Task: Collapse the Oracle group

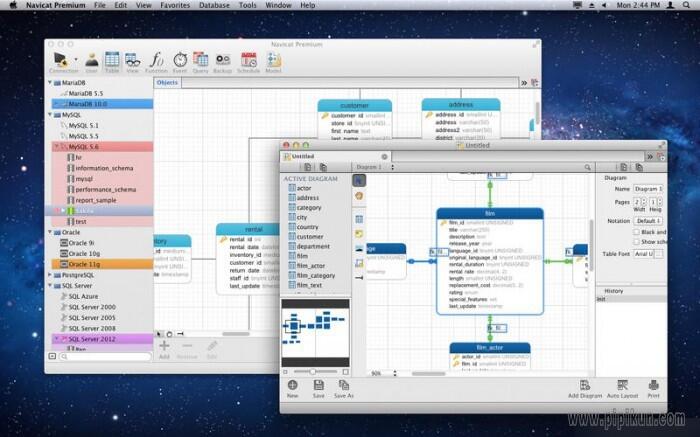Action: [x=50, y=232]
